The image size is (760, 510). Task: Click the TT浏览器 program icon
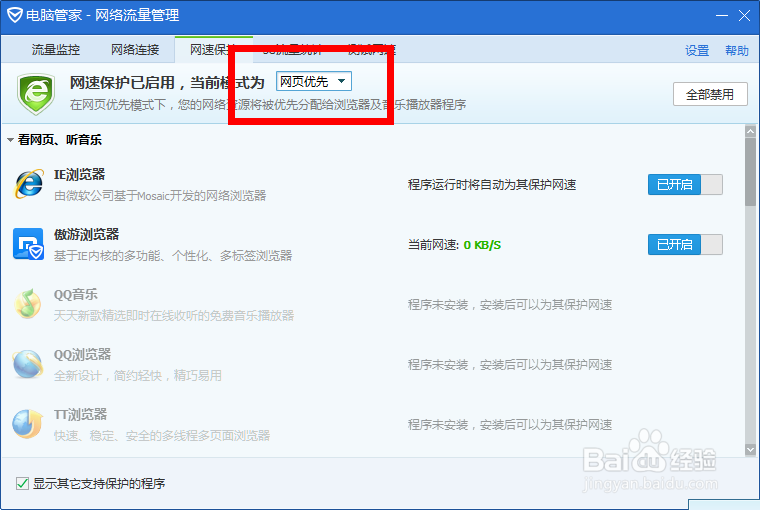28,424
